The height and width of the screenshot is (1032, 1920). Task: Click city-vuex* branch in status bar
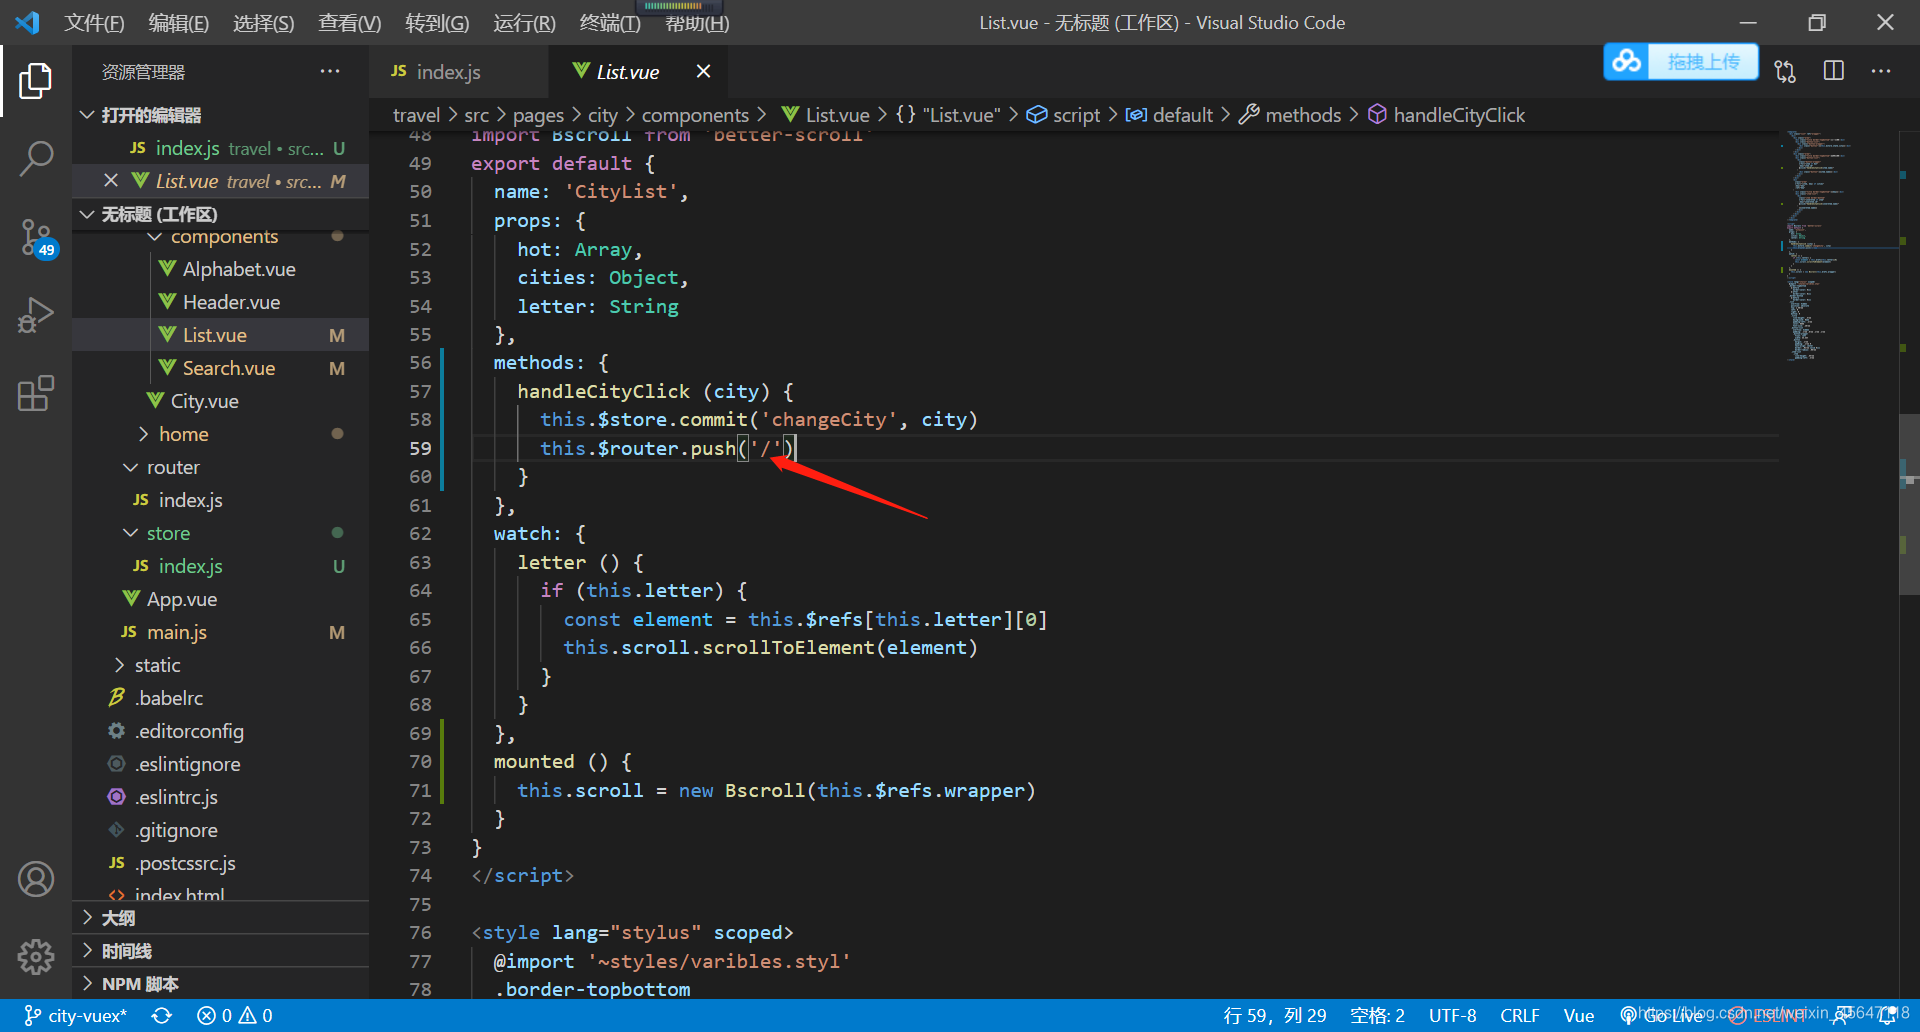click(x=76, y=1016)
